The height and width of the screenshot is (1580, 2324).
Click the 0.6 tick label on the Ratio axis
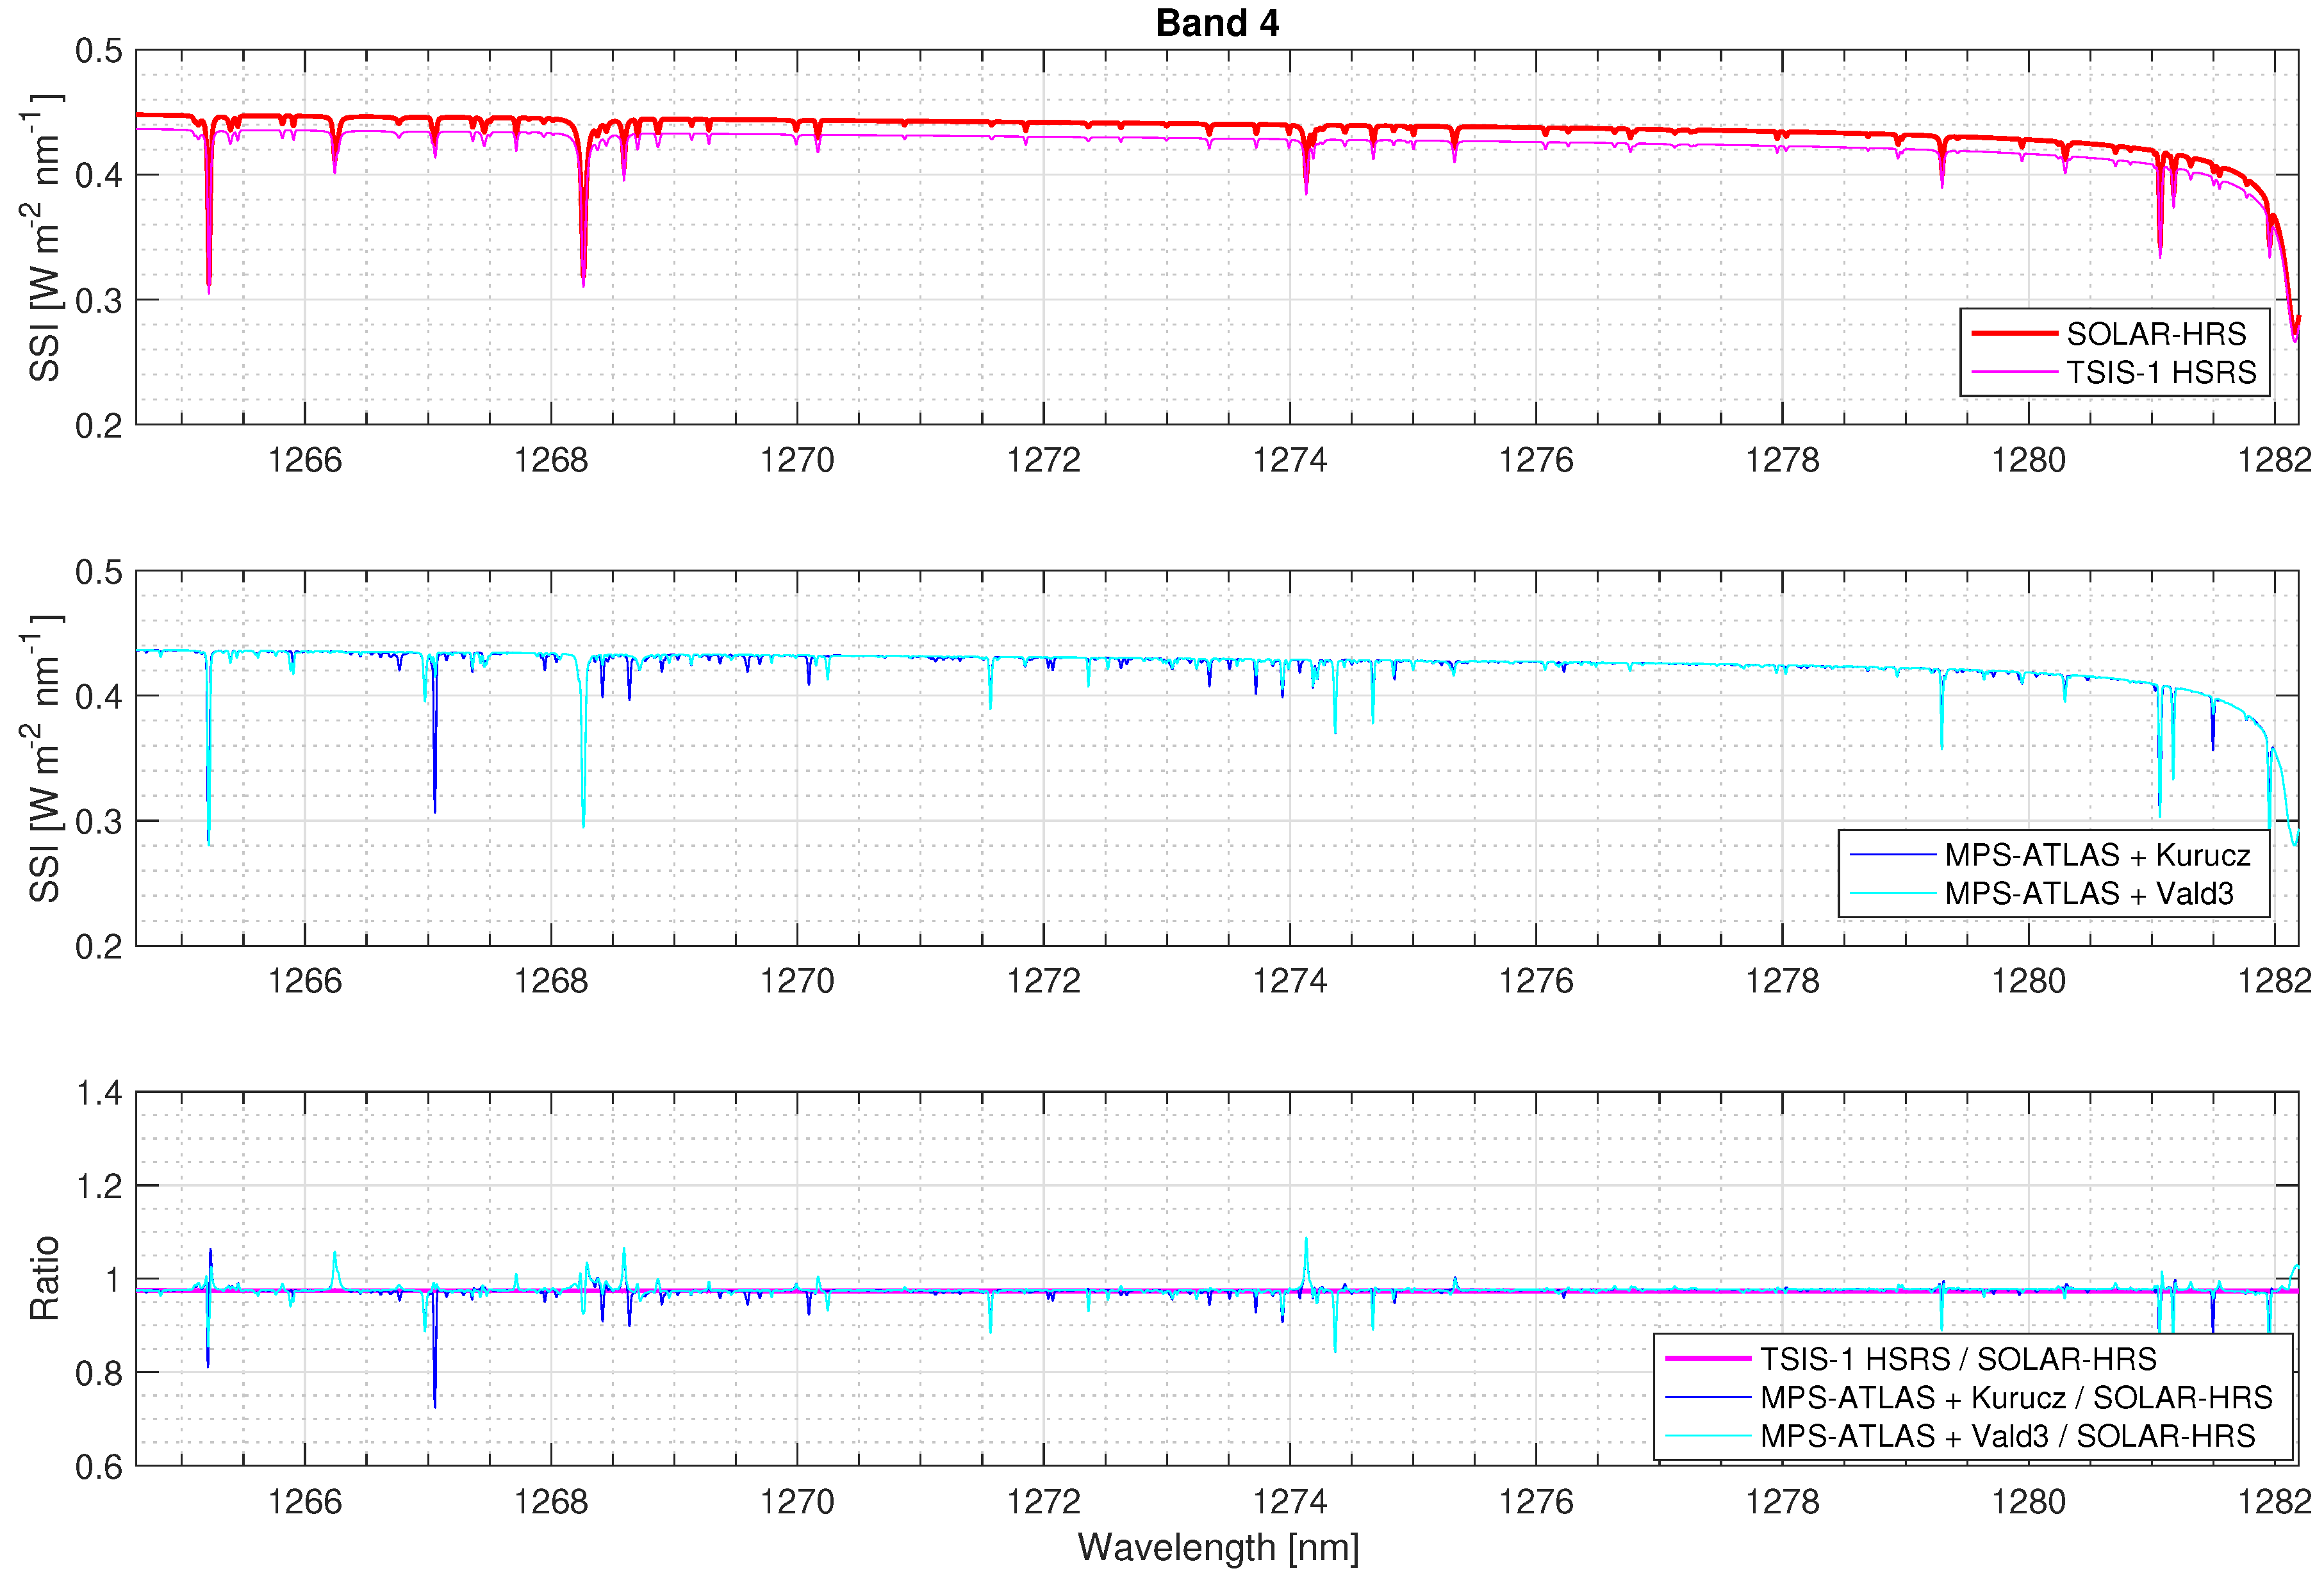click(99, 1467)
